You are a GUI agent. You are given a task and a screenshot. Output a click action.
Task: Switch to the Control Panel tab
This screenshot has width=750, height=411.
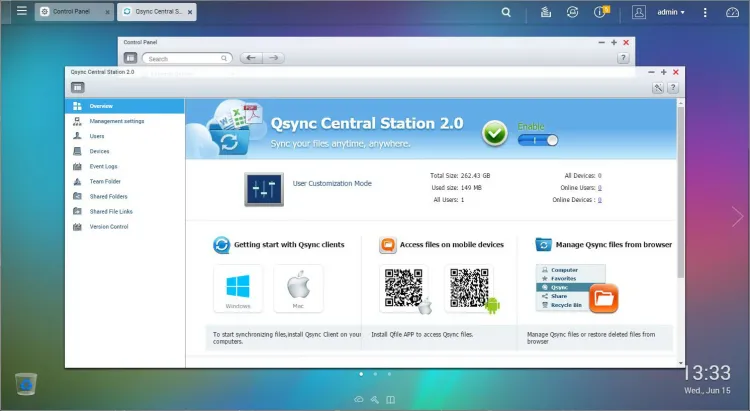point(72,13)
